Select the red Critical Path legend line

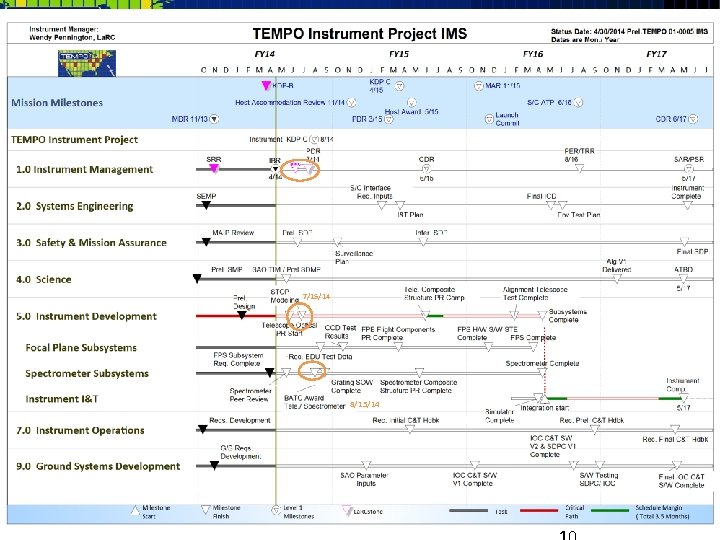(x=539, y=510)
